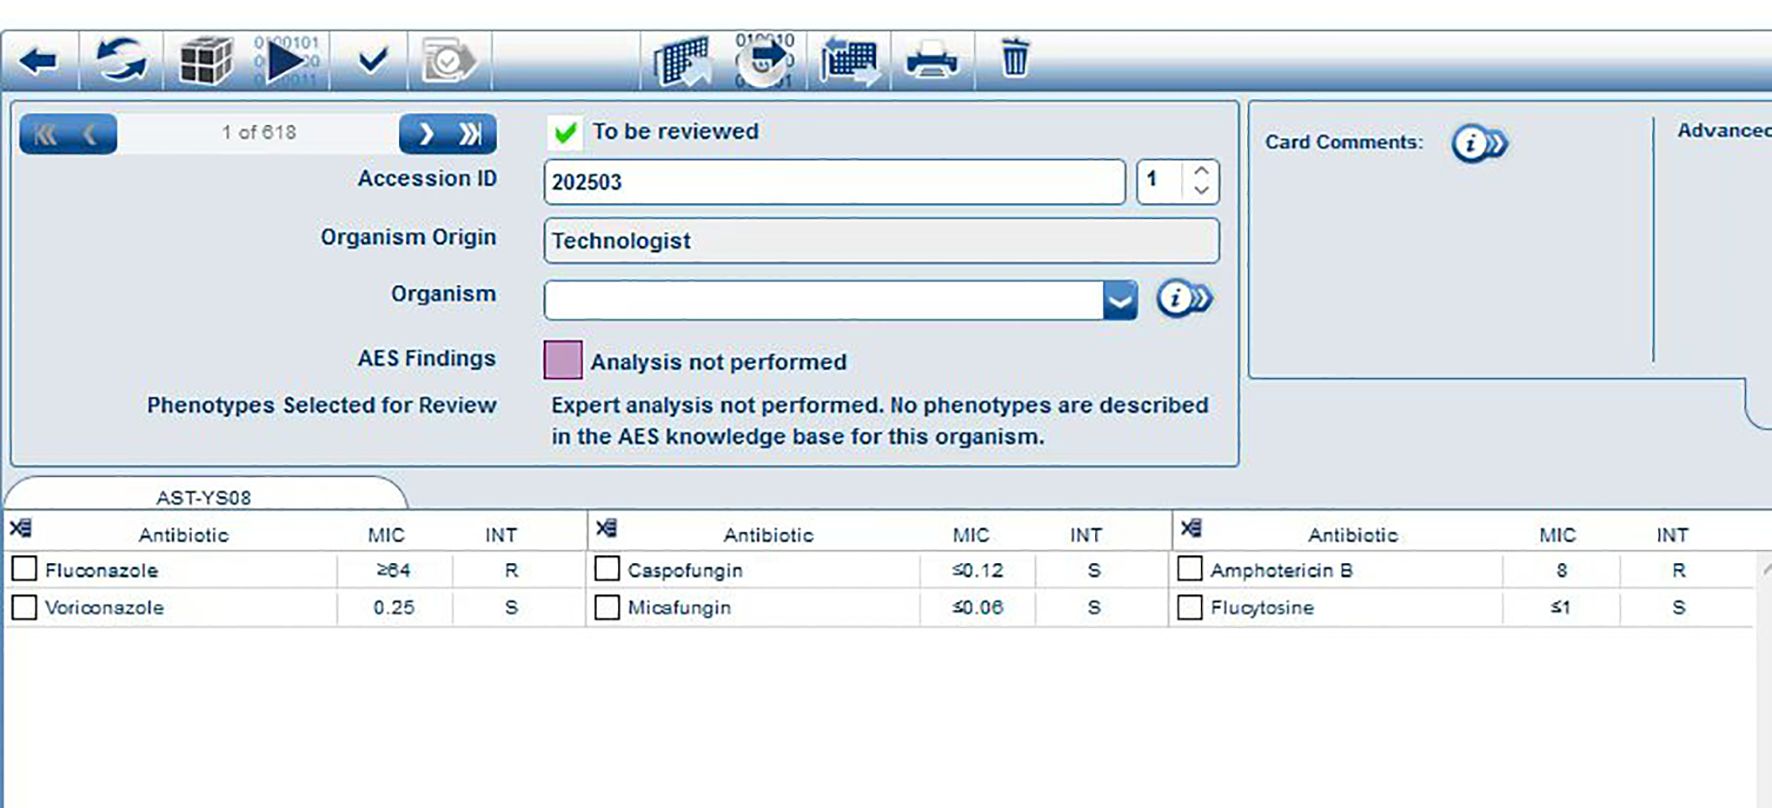Open the cube blocks toolbar icon
Image resolution: width=1772 pixels, height=808 pixels.
pyautogui.click(x=205, y=61)
